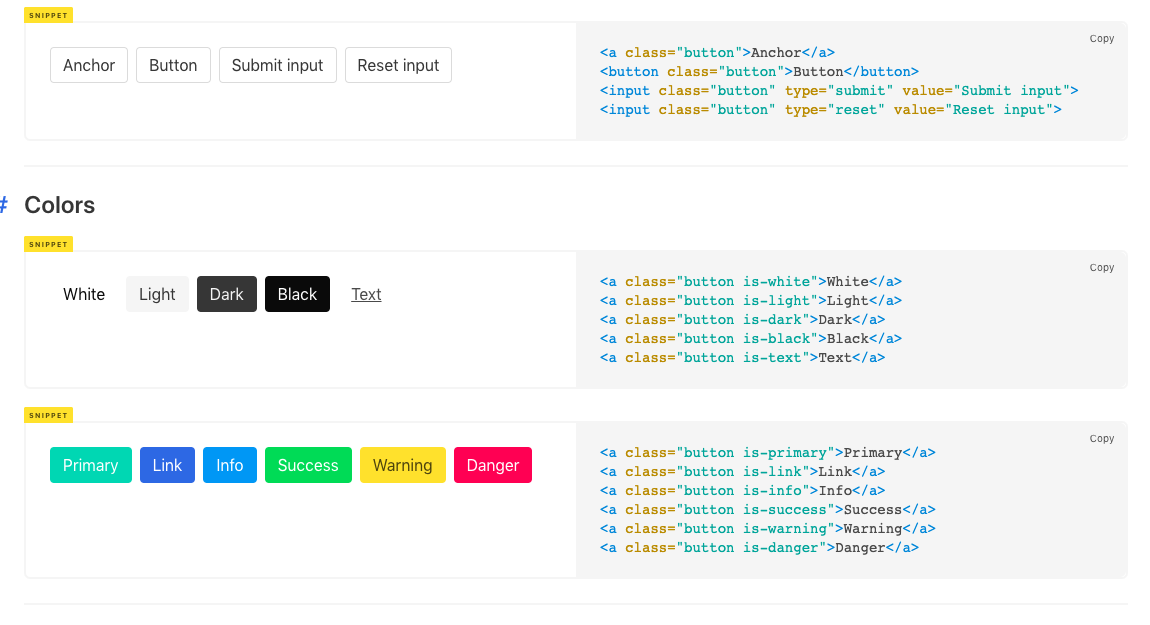Click the Black colored button
1150x625 pixels.
(x=297, y=294)
